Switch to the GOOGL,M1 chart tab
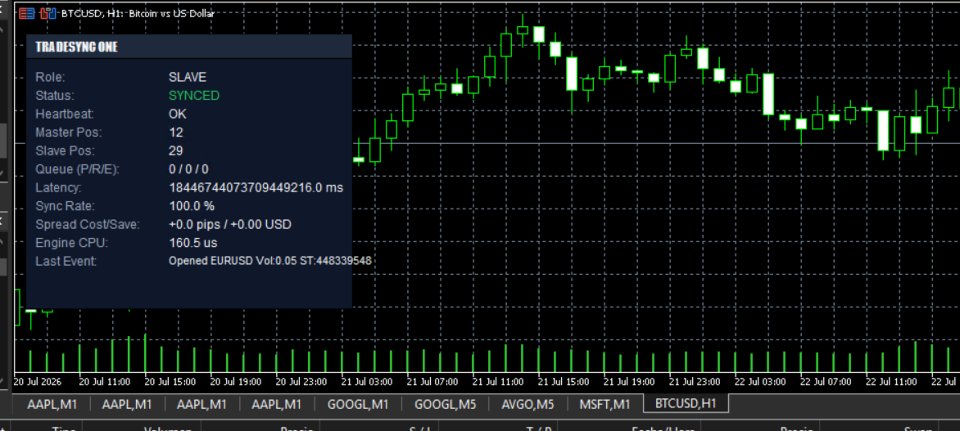This screenshot has width=960, height=431. pos(358,404)
